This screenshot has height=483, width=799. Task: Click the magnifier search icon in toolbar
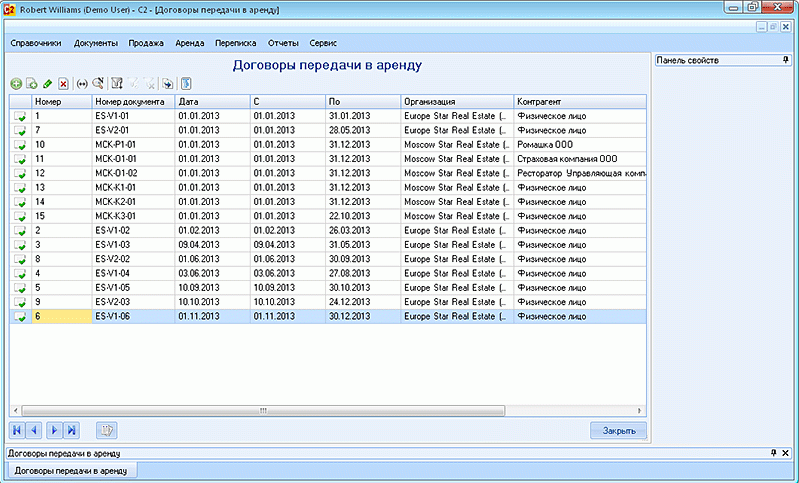click(x=98, y=84)
